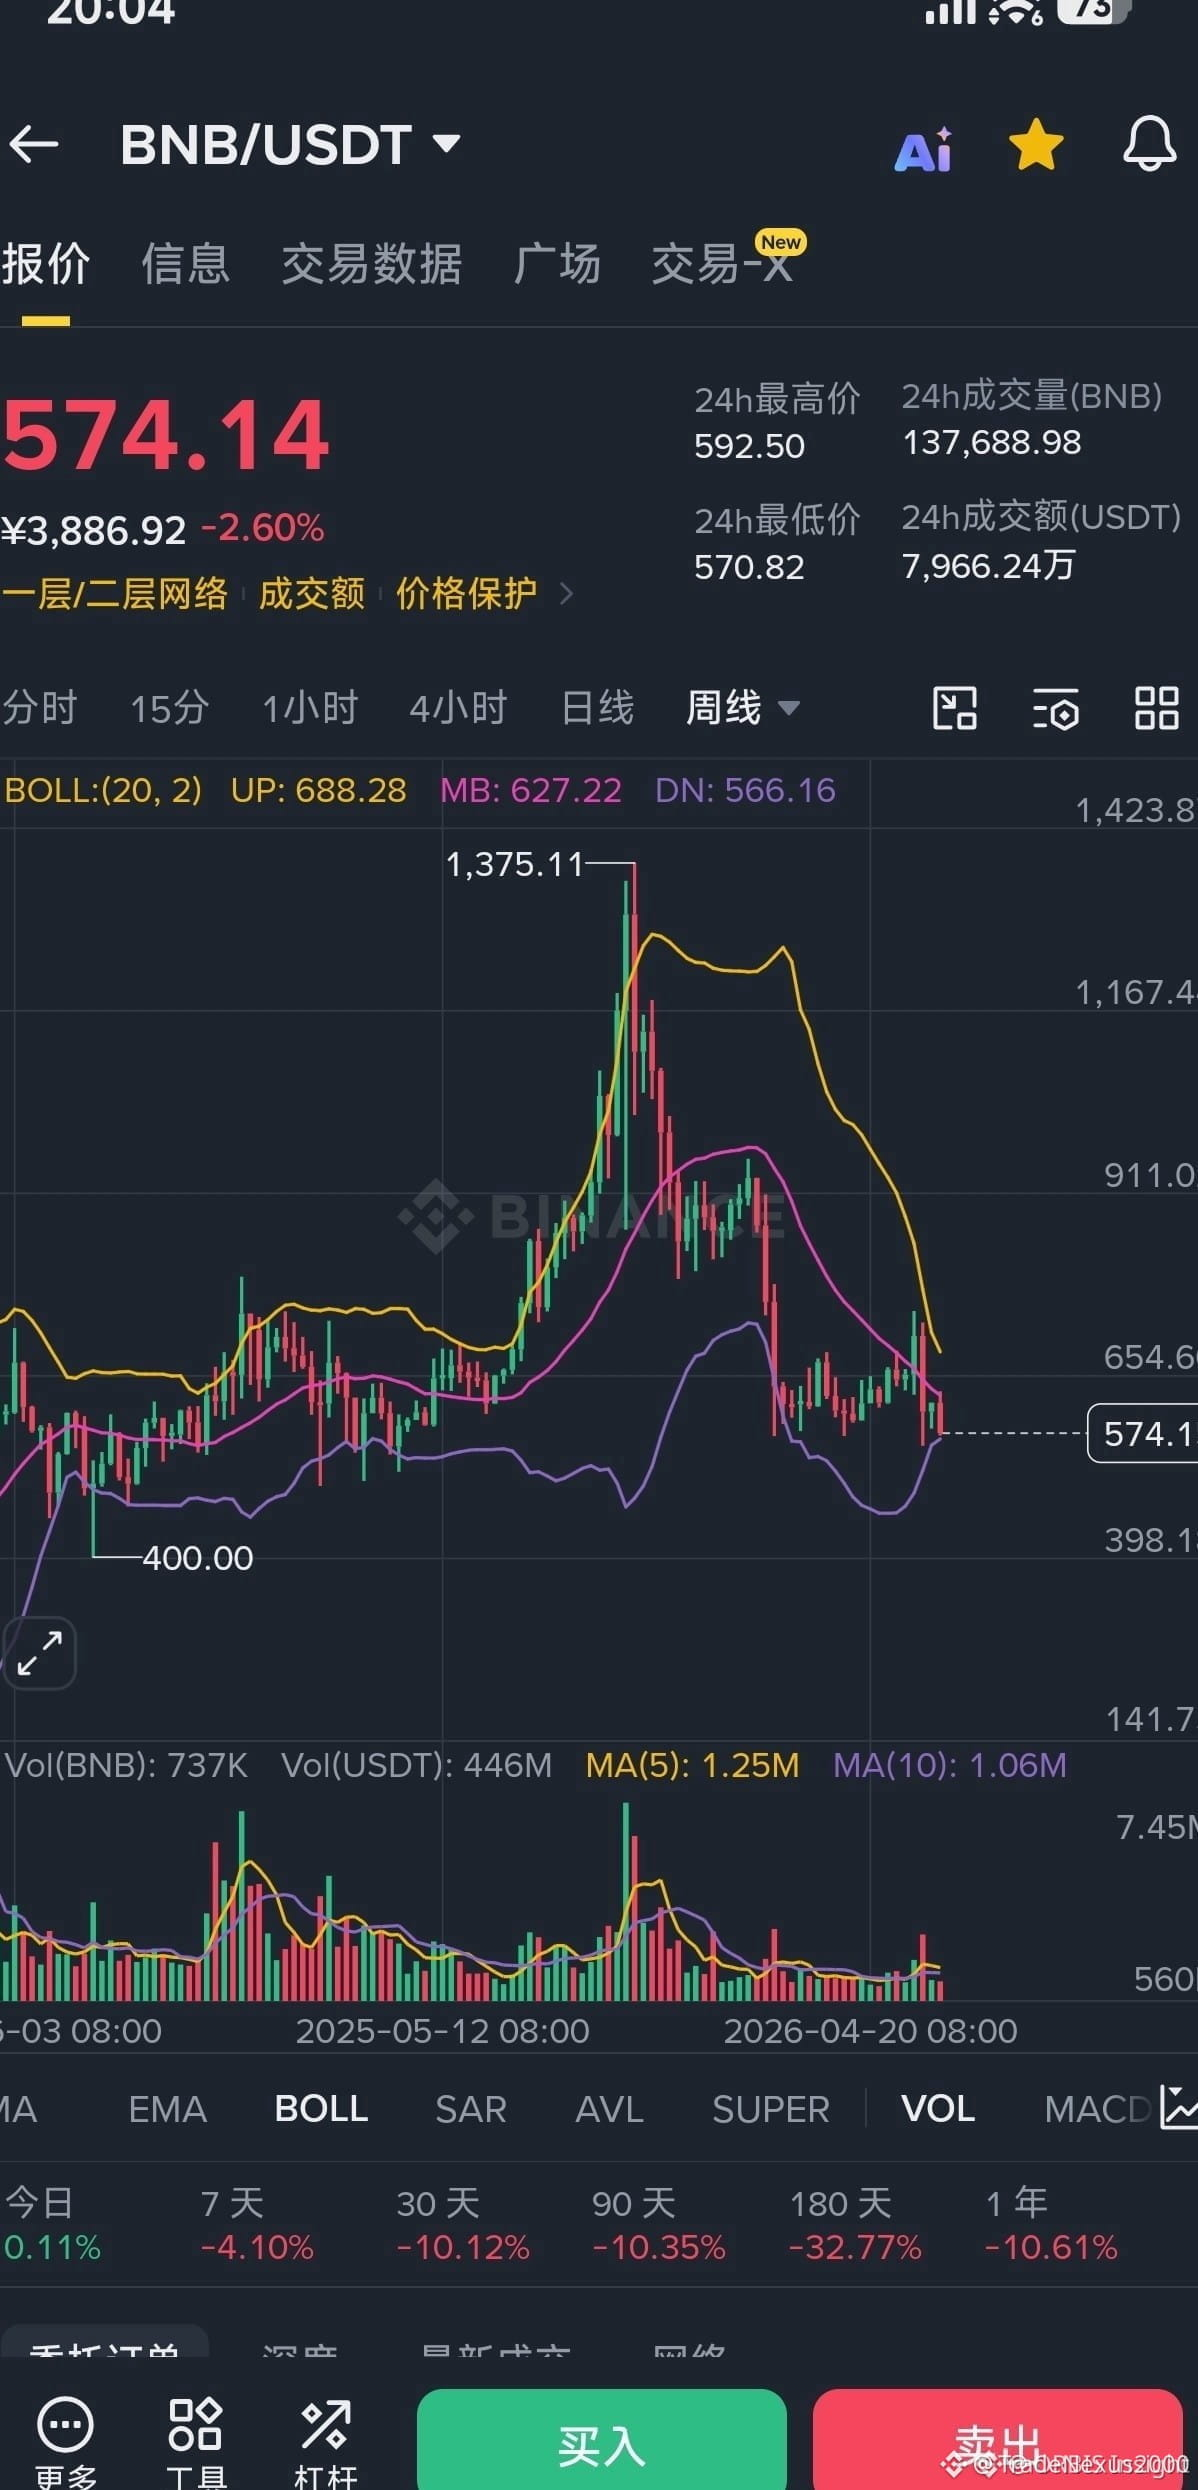1198x2490 pixels.
Task: Select the 4小时 chart interval
Action: click(x=458, y=708)
